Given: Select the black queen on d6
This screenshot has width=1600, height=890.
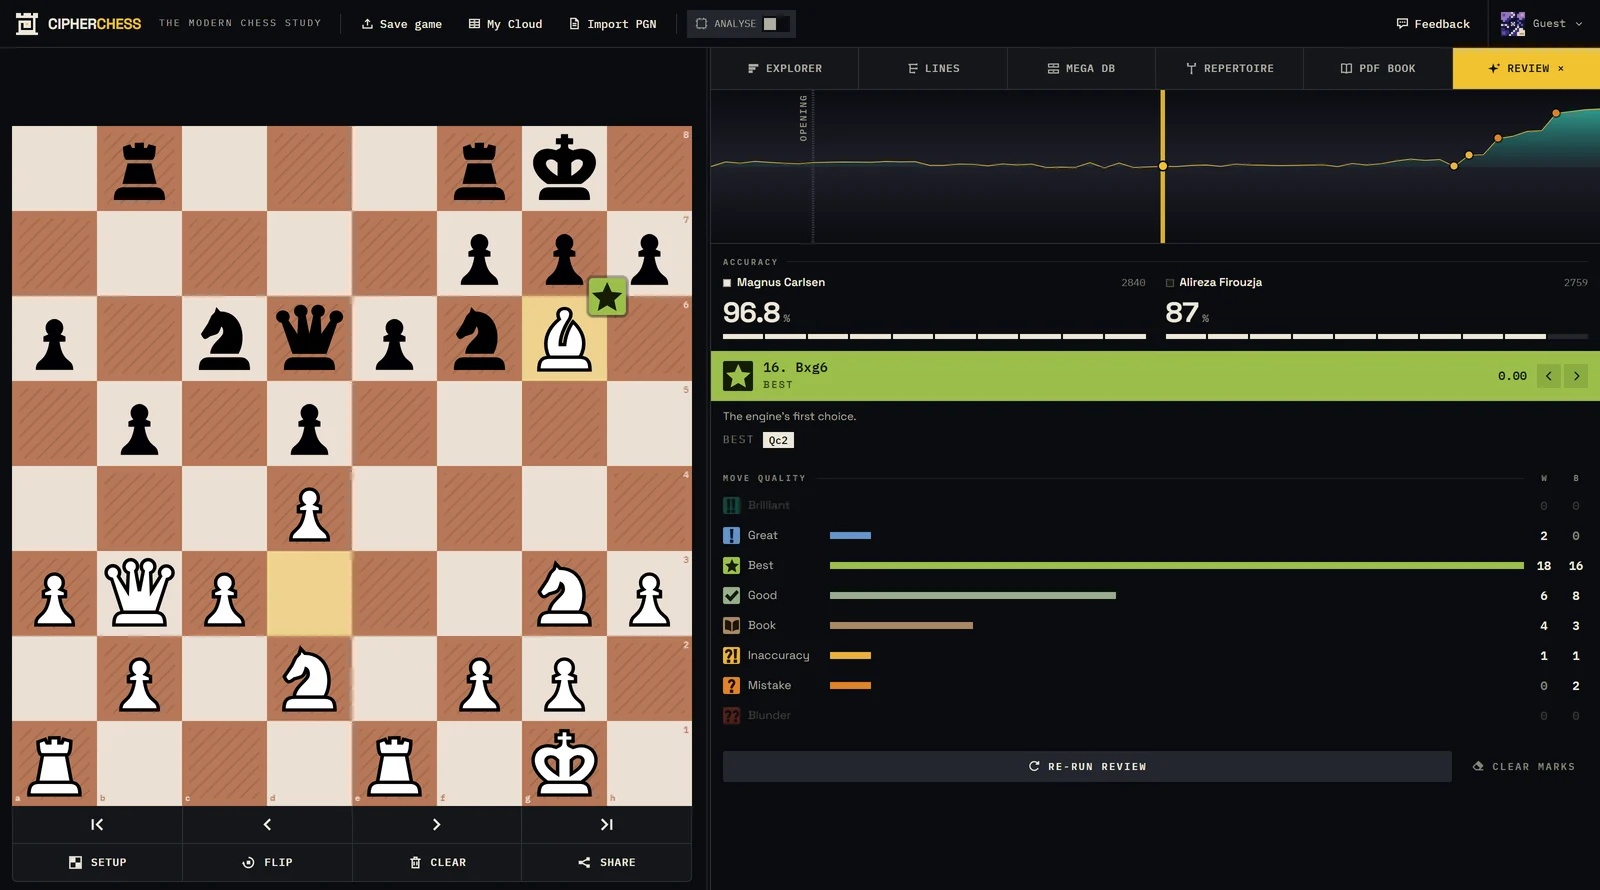Looking at the screenshot, I should 309,338.
